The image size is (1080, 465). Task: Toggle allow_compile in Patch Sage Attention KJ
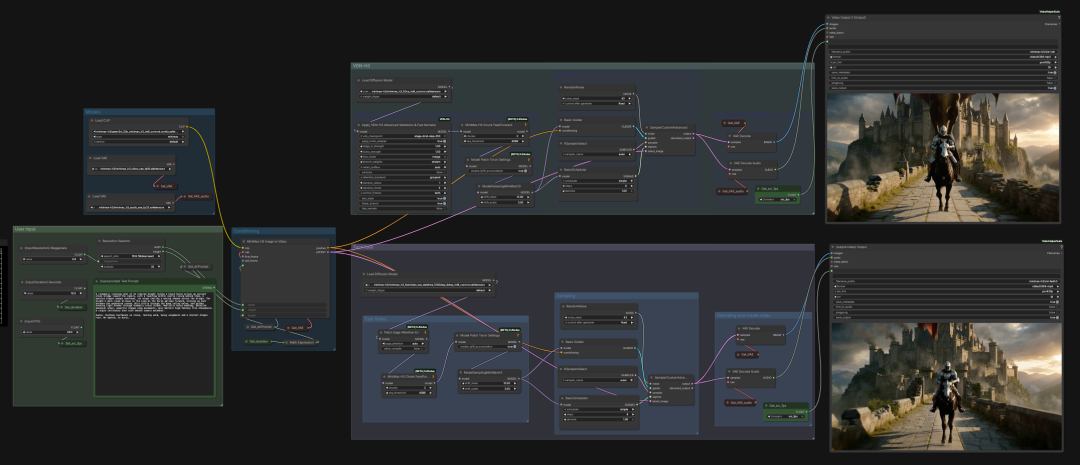click(404, 349)
